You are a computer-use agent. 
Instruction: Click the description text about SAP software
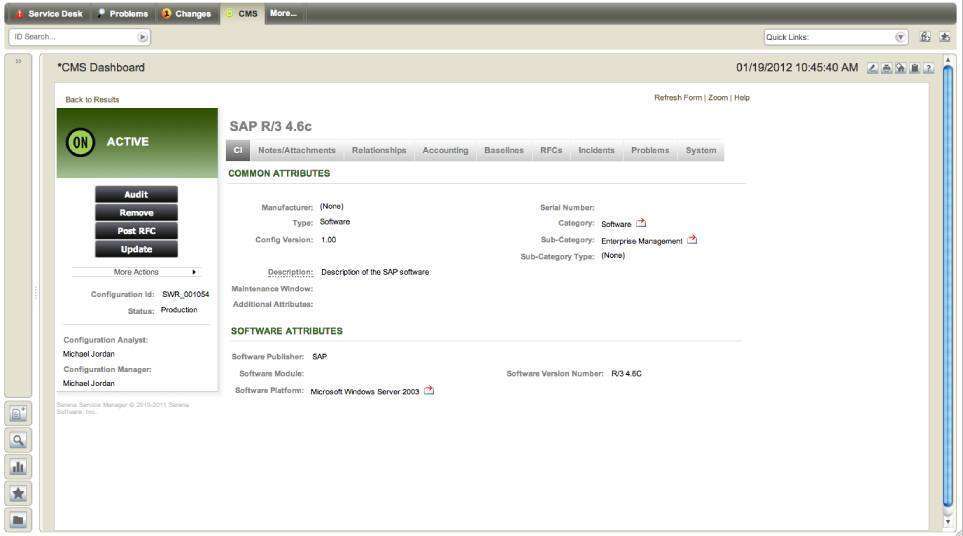point(375,272)
